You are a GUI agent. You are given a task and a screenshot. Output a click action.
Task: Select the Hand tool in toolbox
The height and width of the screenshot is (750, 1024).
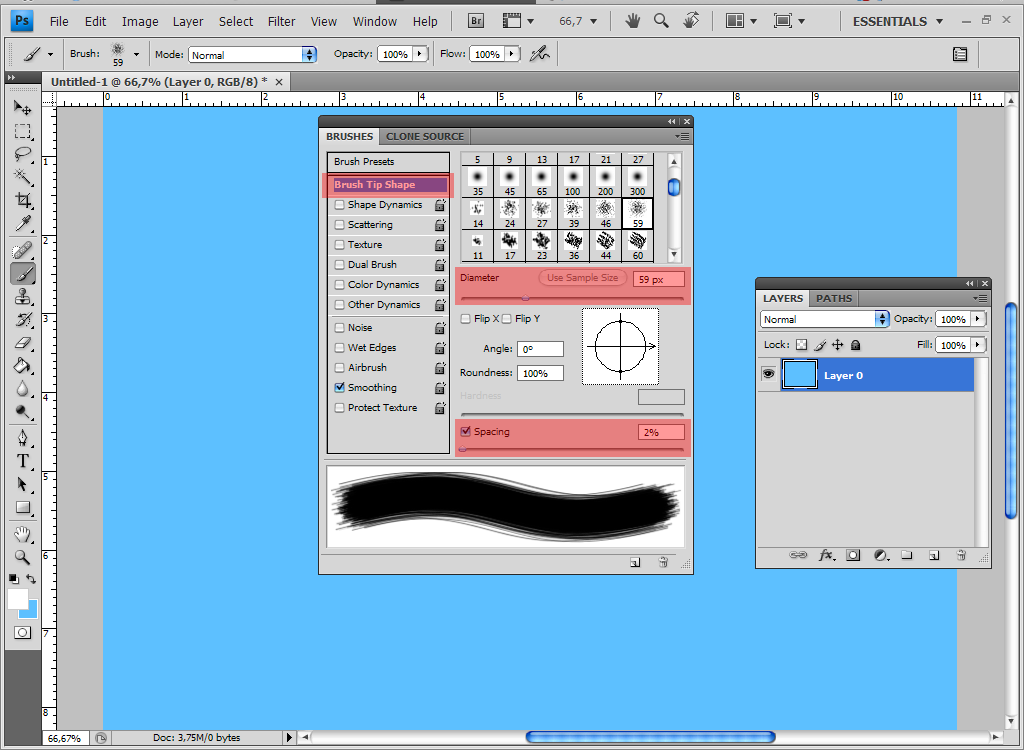[x=23, y=534]
